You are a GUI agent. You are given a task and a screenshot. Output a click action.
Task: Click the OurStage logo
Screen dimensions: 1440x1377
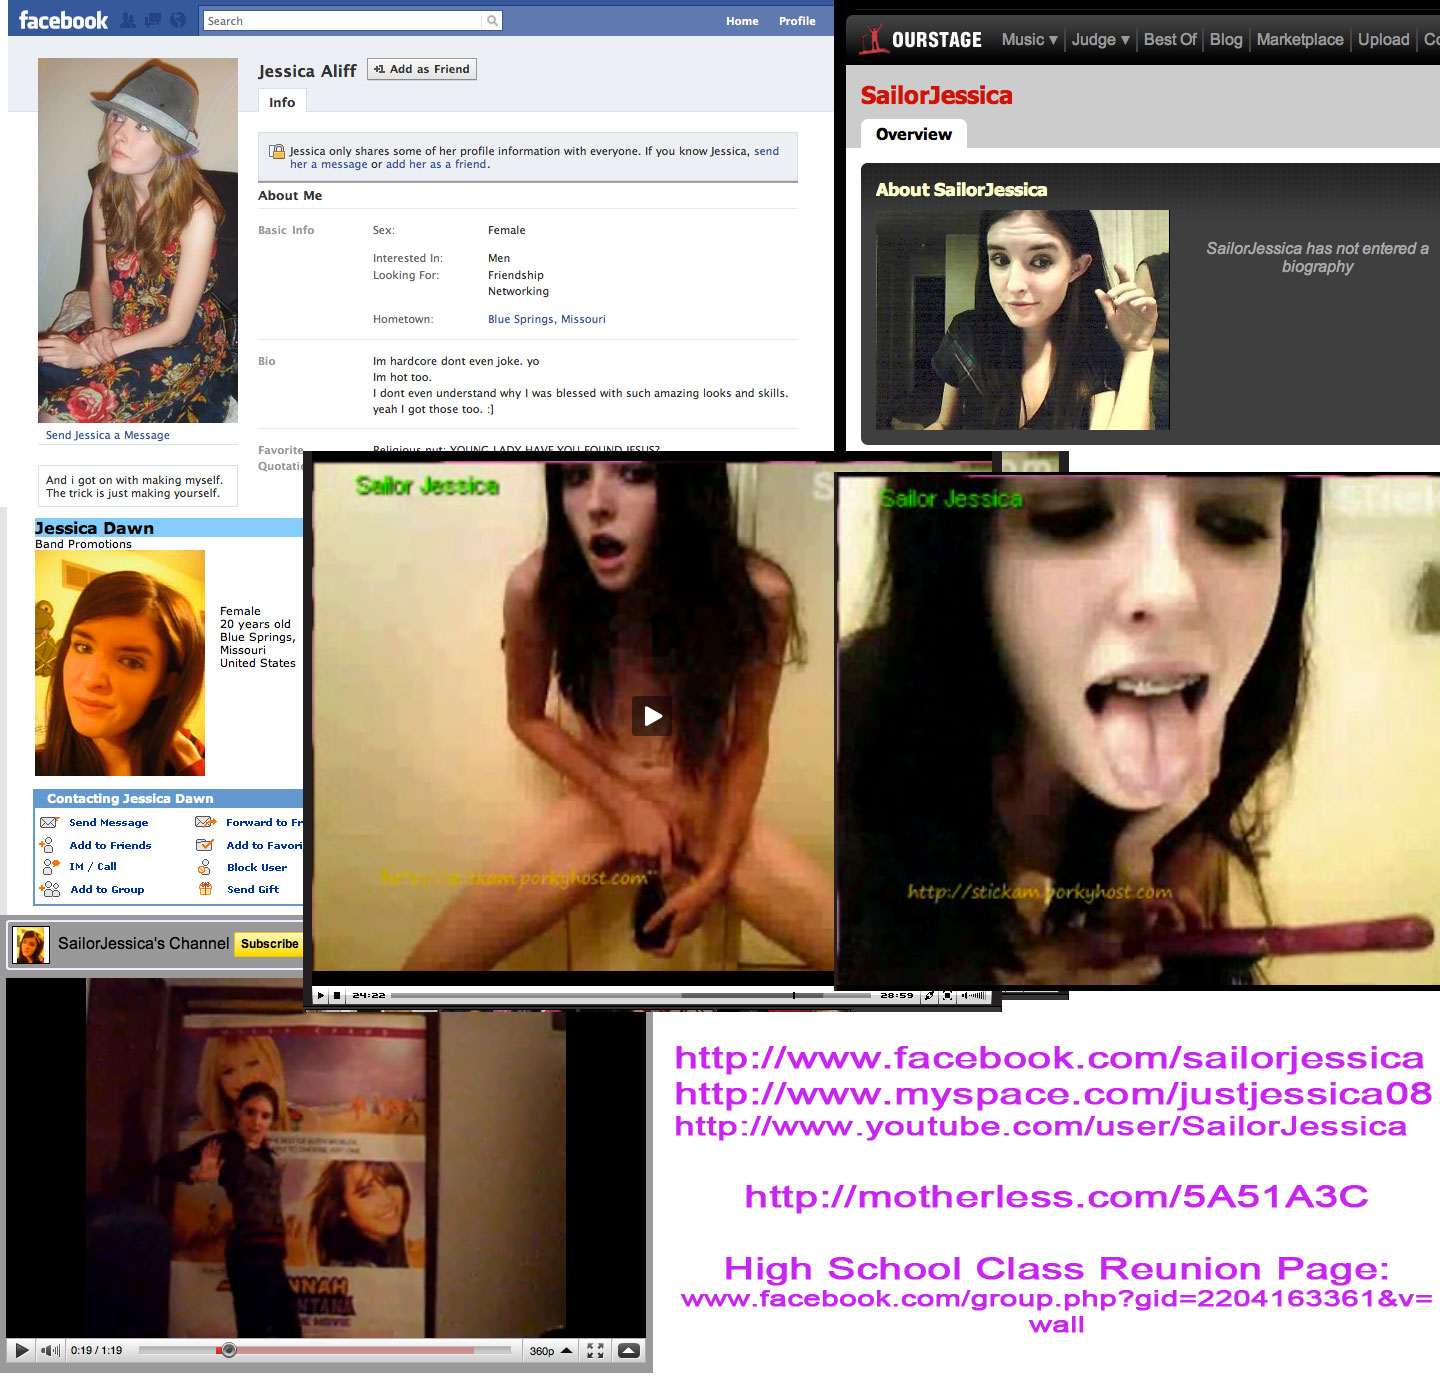(920, 39)
